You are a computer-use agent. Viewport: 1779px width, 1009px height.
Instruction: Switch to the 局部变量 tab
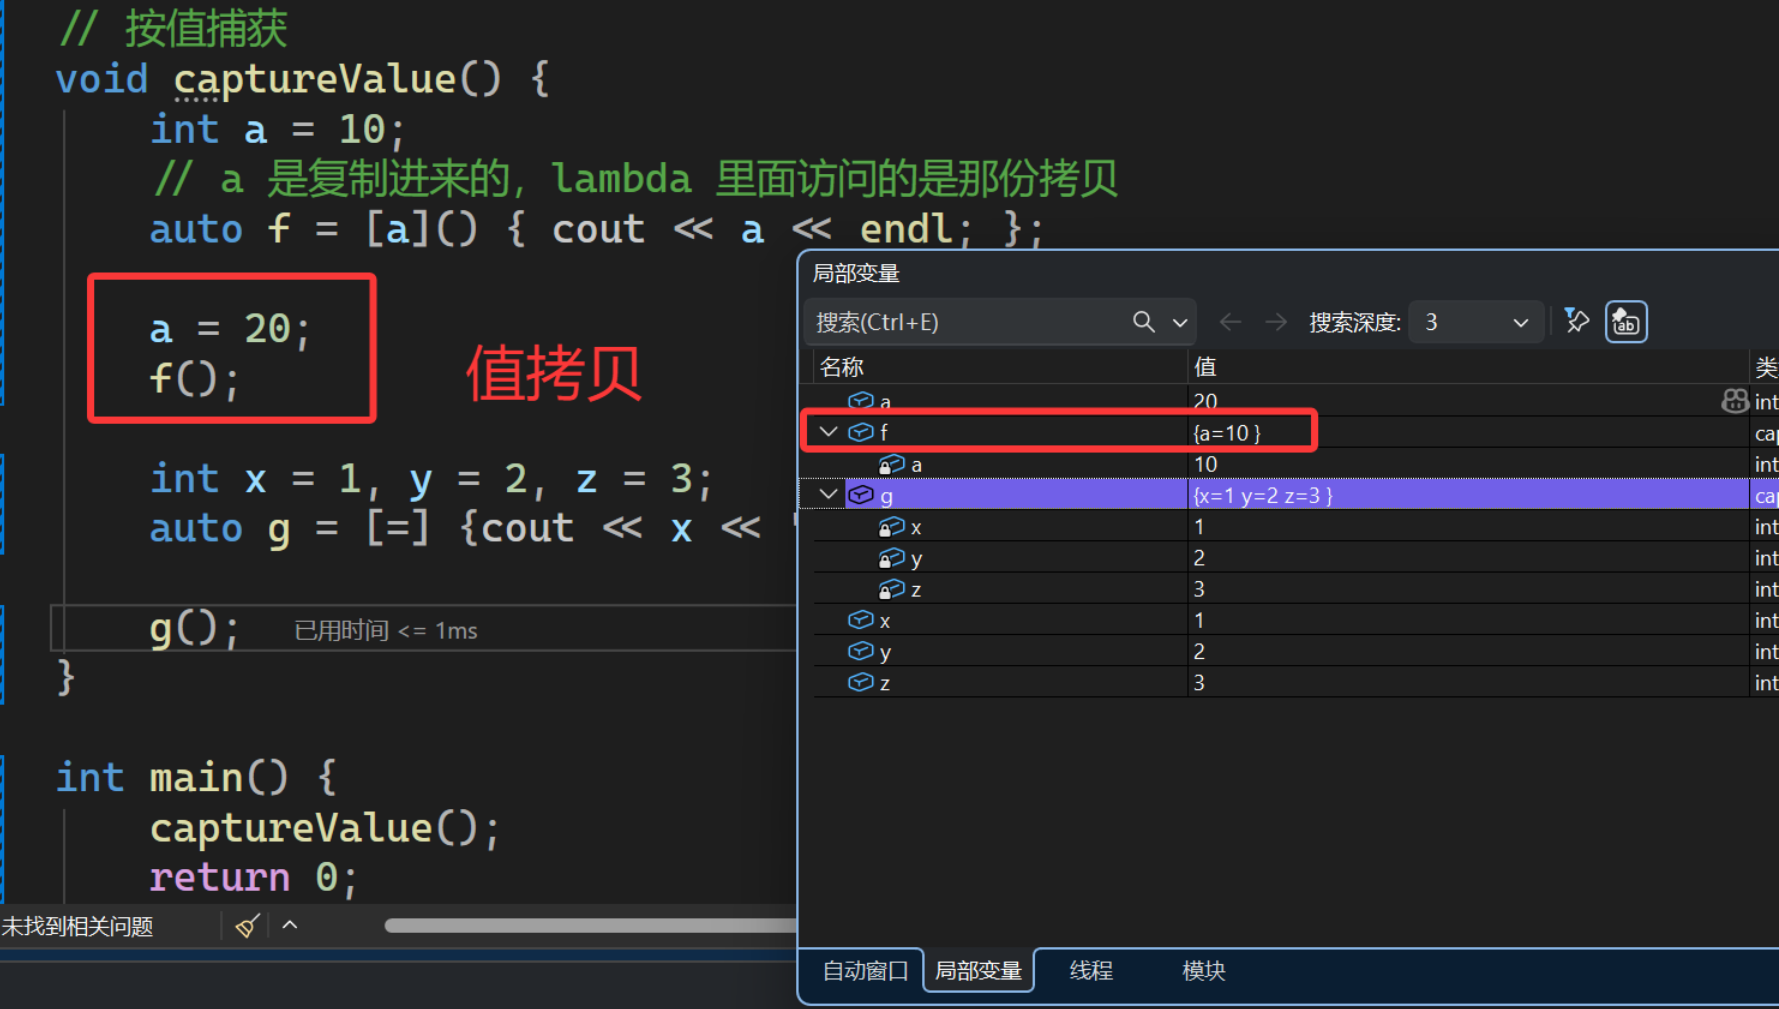click(978, 971)
